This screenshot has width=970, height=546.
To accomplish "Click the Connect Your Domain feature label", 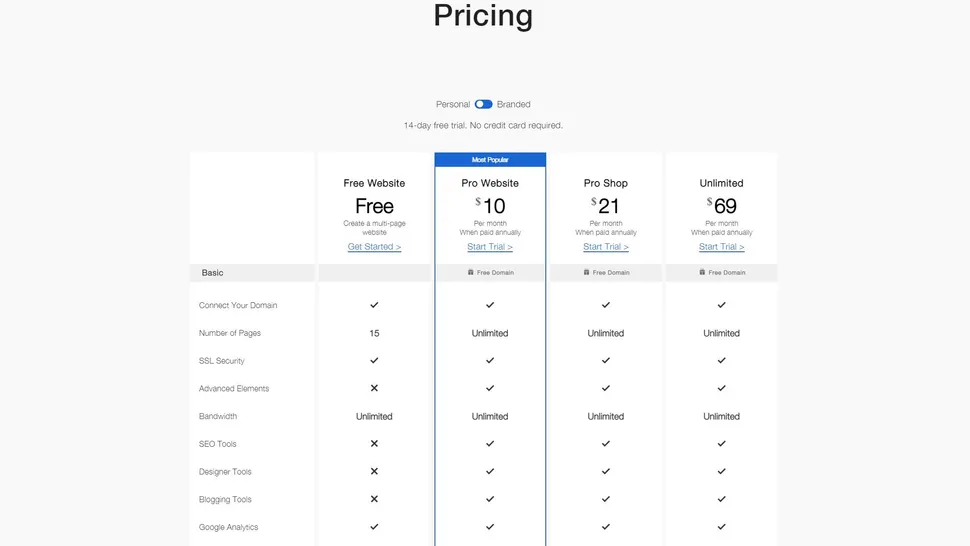I will (x=238, y=305).
